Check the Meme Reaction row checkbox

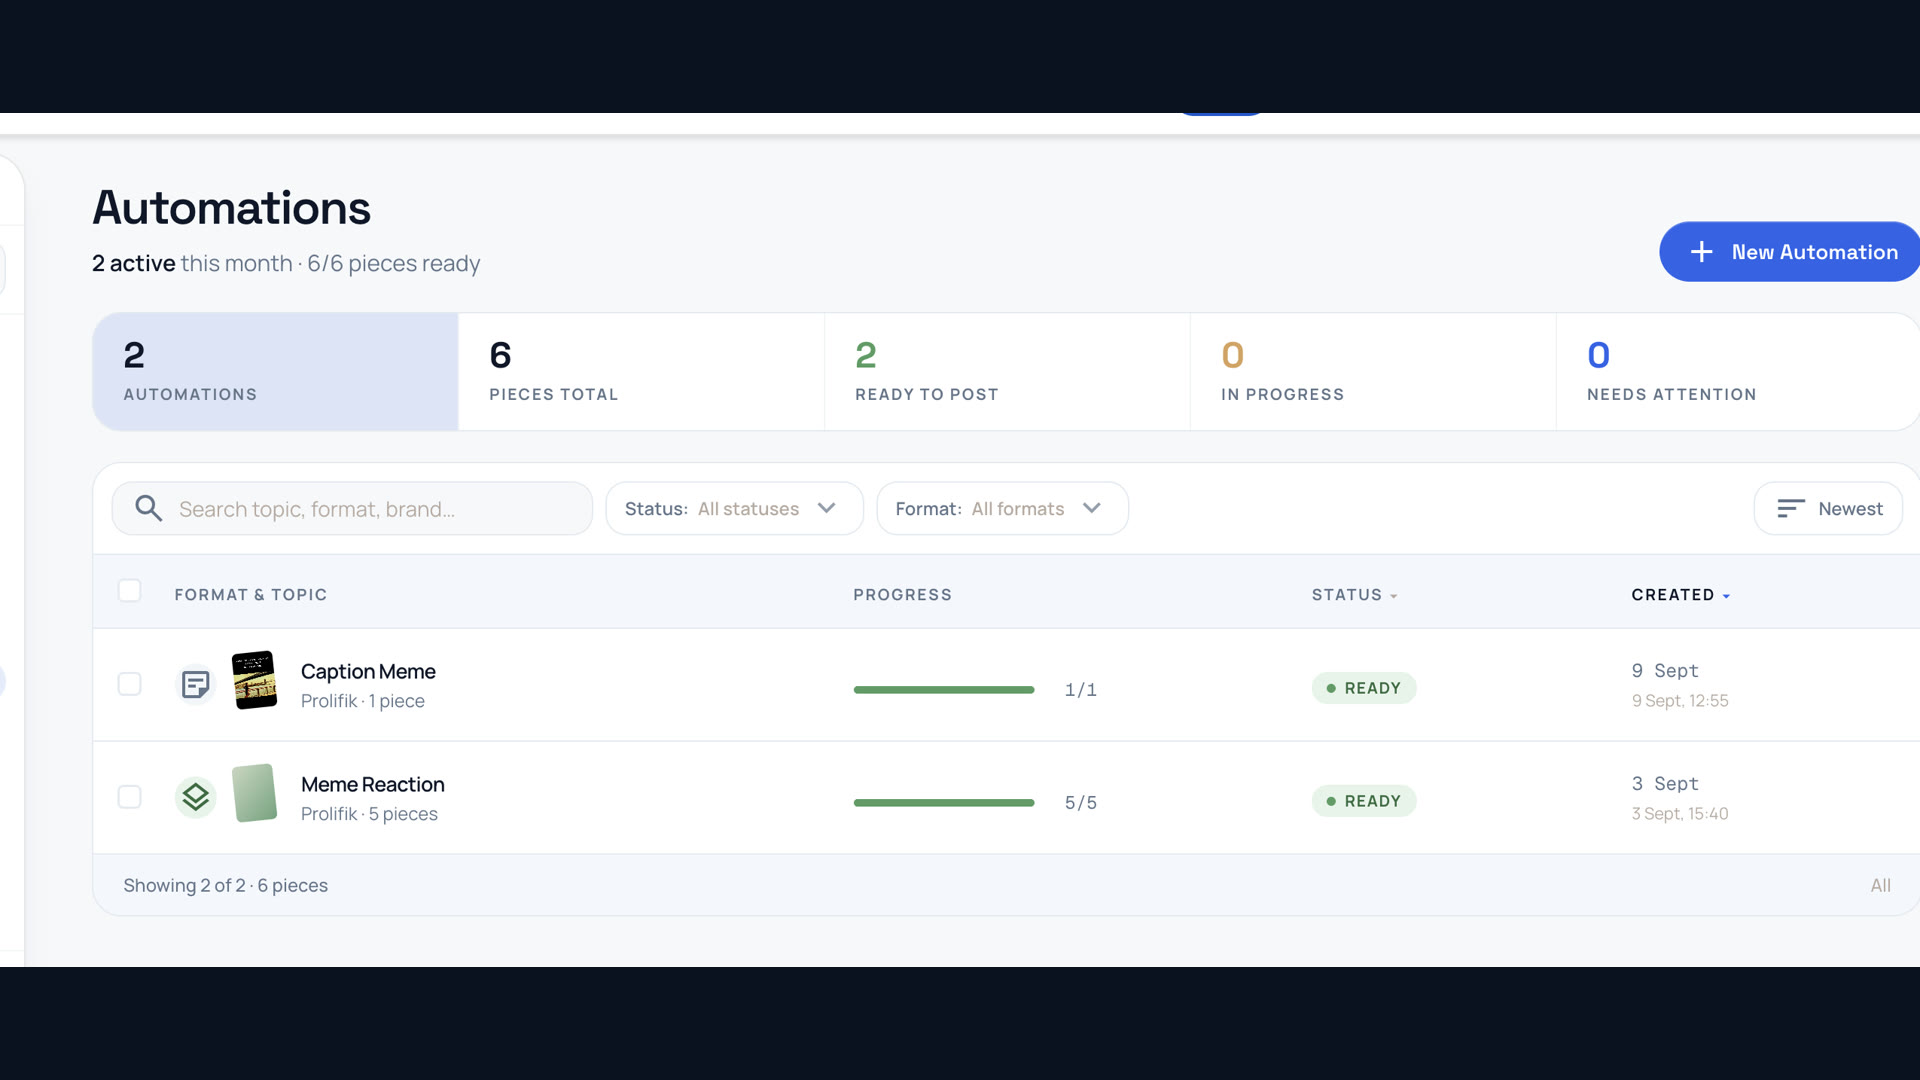point(129,797)
